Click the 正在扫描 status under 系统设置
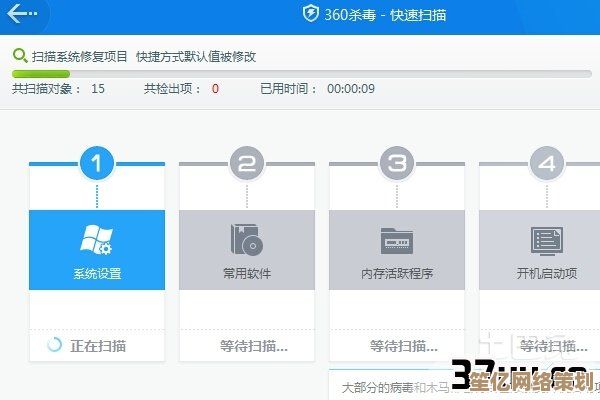 tap(98, 346)
